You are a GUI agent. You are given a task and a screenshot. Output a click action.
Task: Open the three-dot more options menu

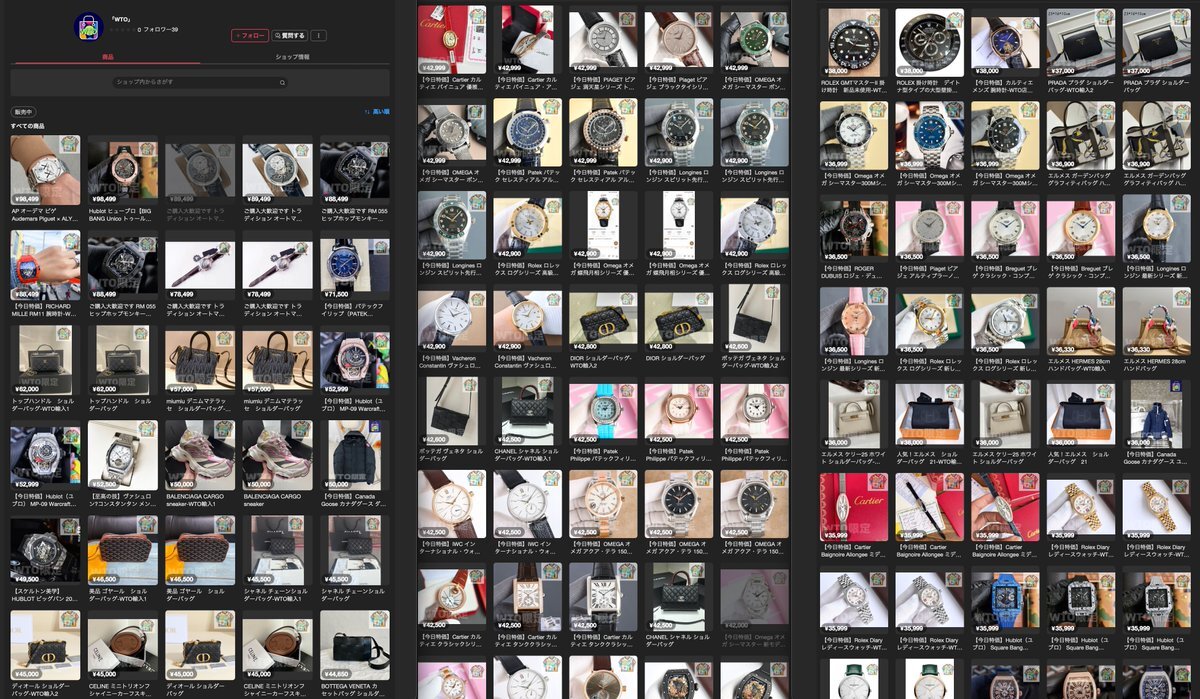[320, 35]
